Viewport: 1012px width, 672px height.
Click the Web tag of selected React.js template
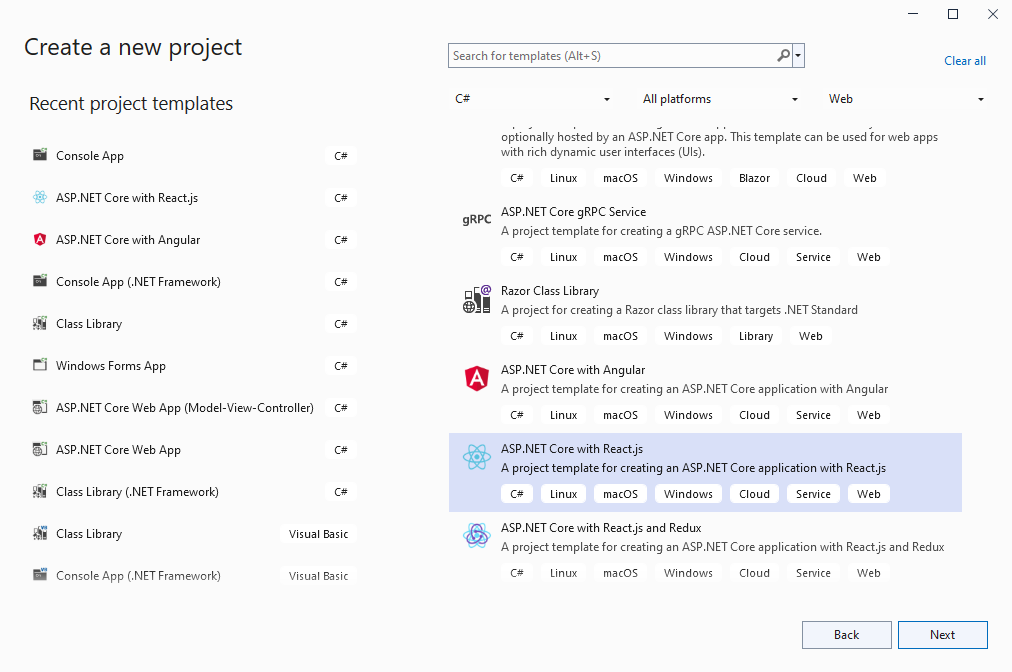(869, 494)
